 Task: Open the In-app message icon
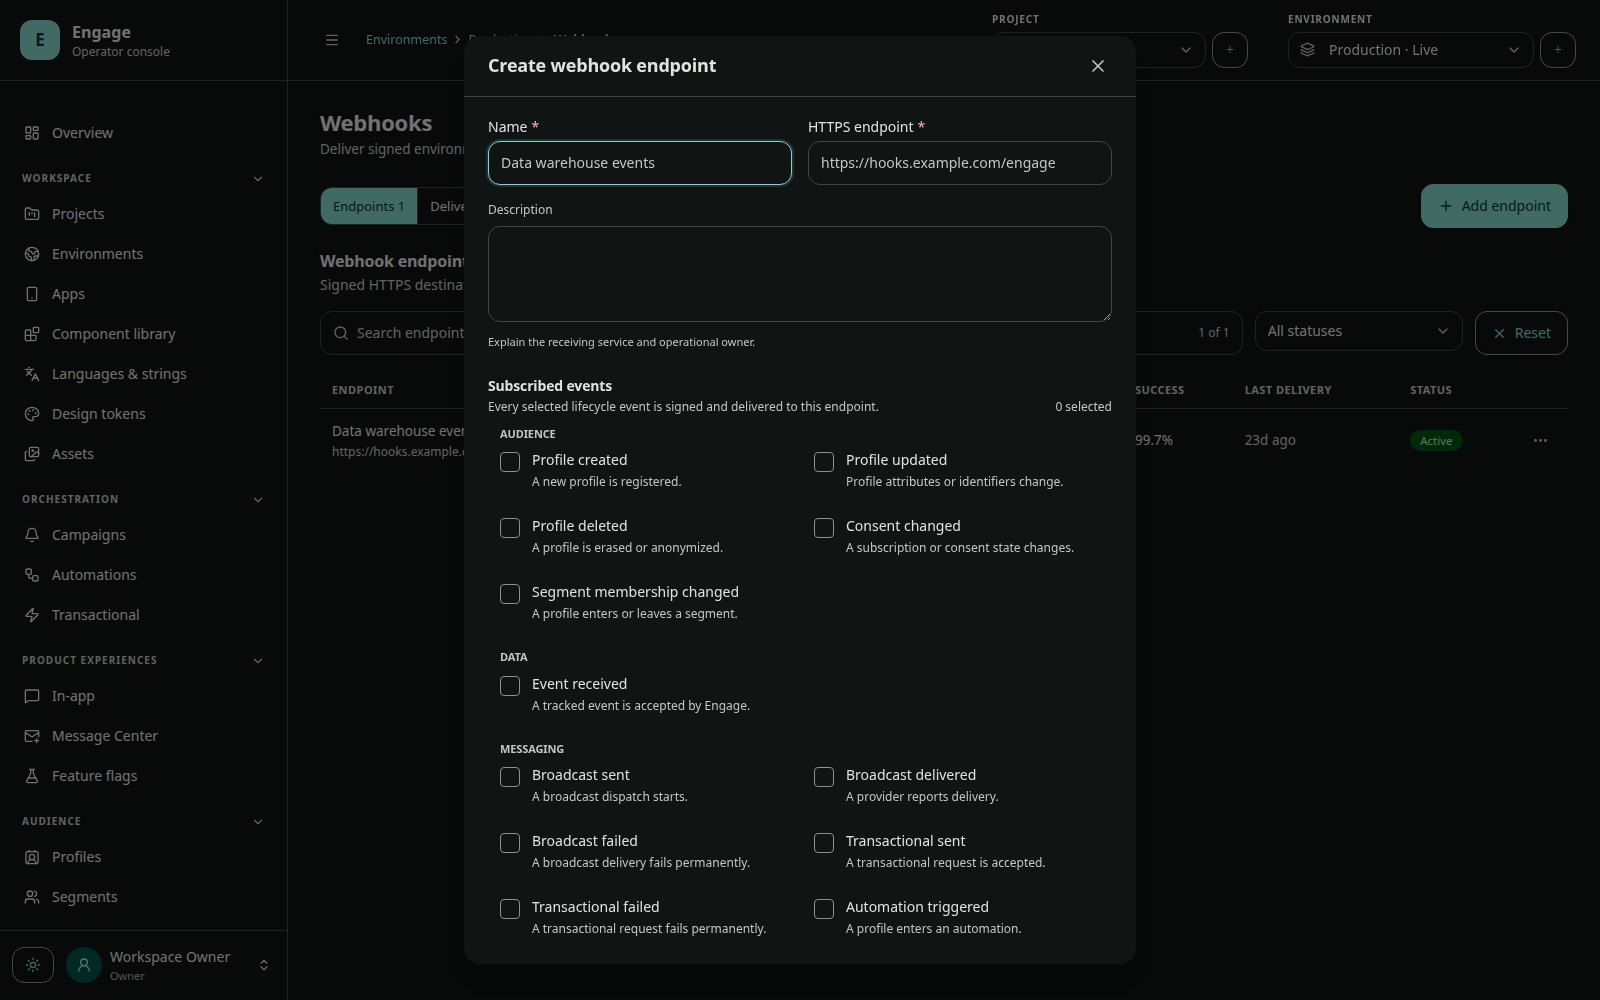coord(32,696)
